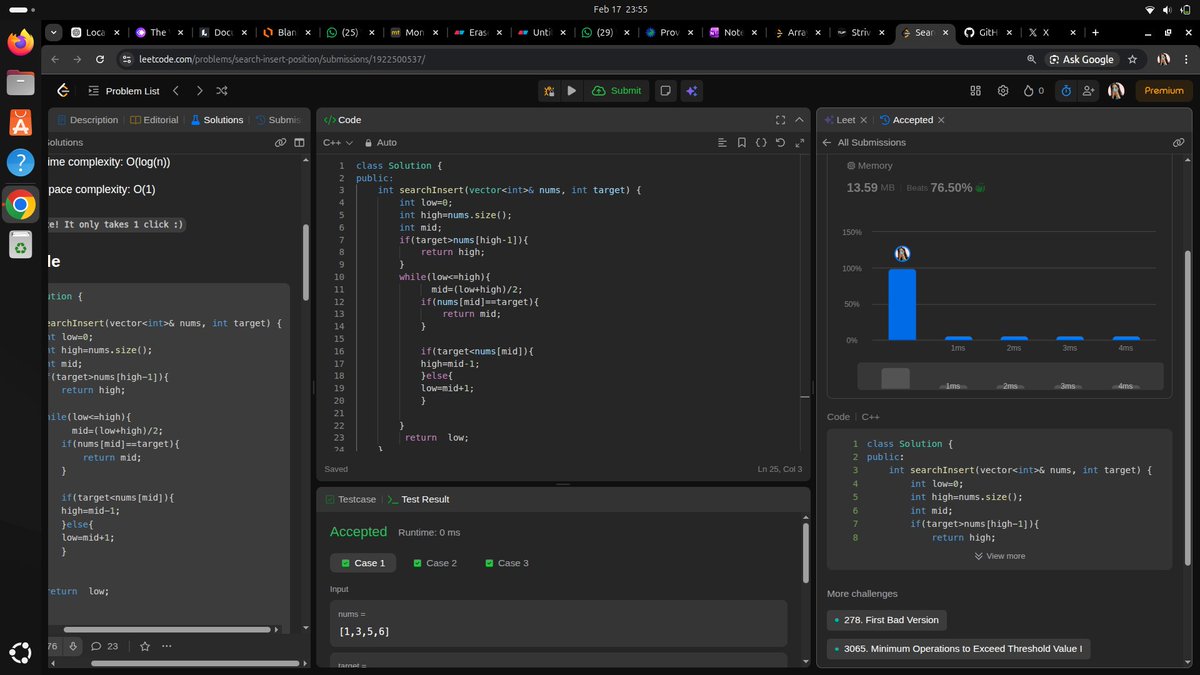Screen dimensions: 1200x675
Task: Open the settings gear in top bar
Action: 1003,90
